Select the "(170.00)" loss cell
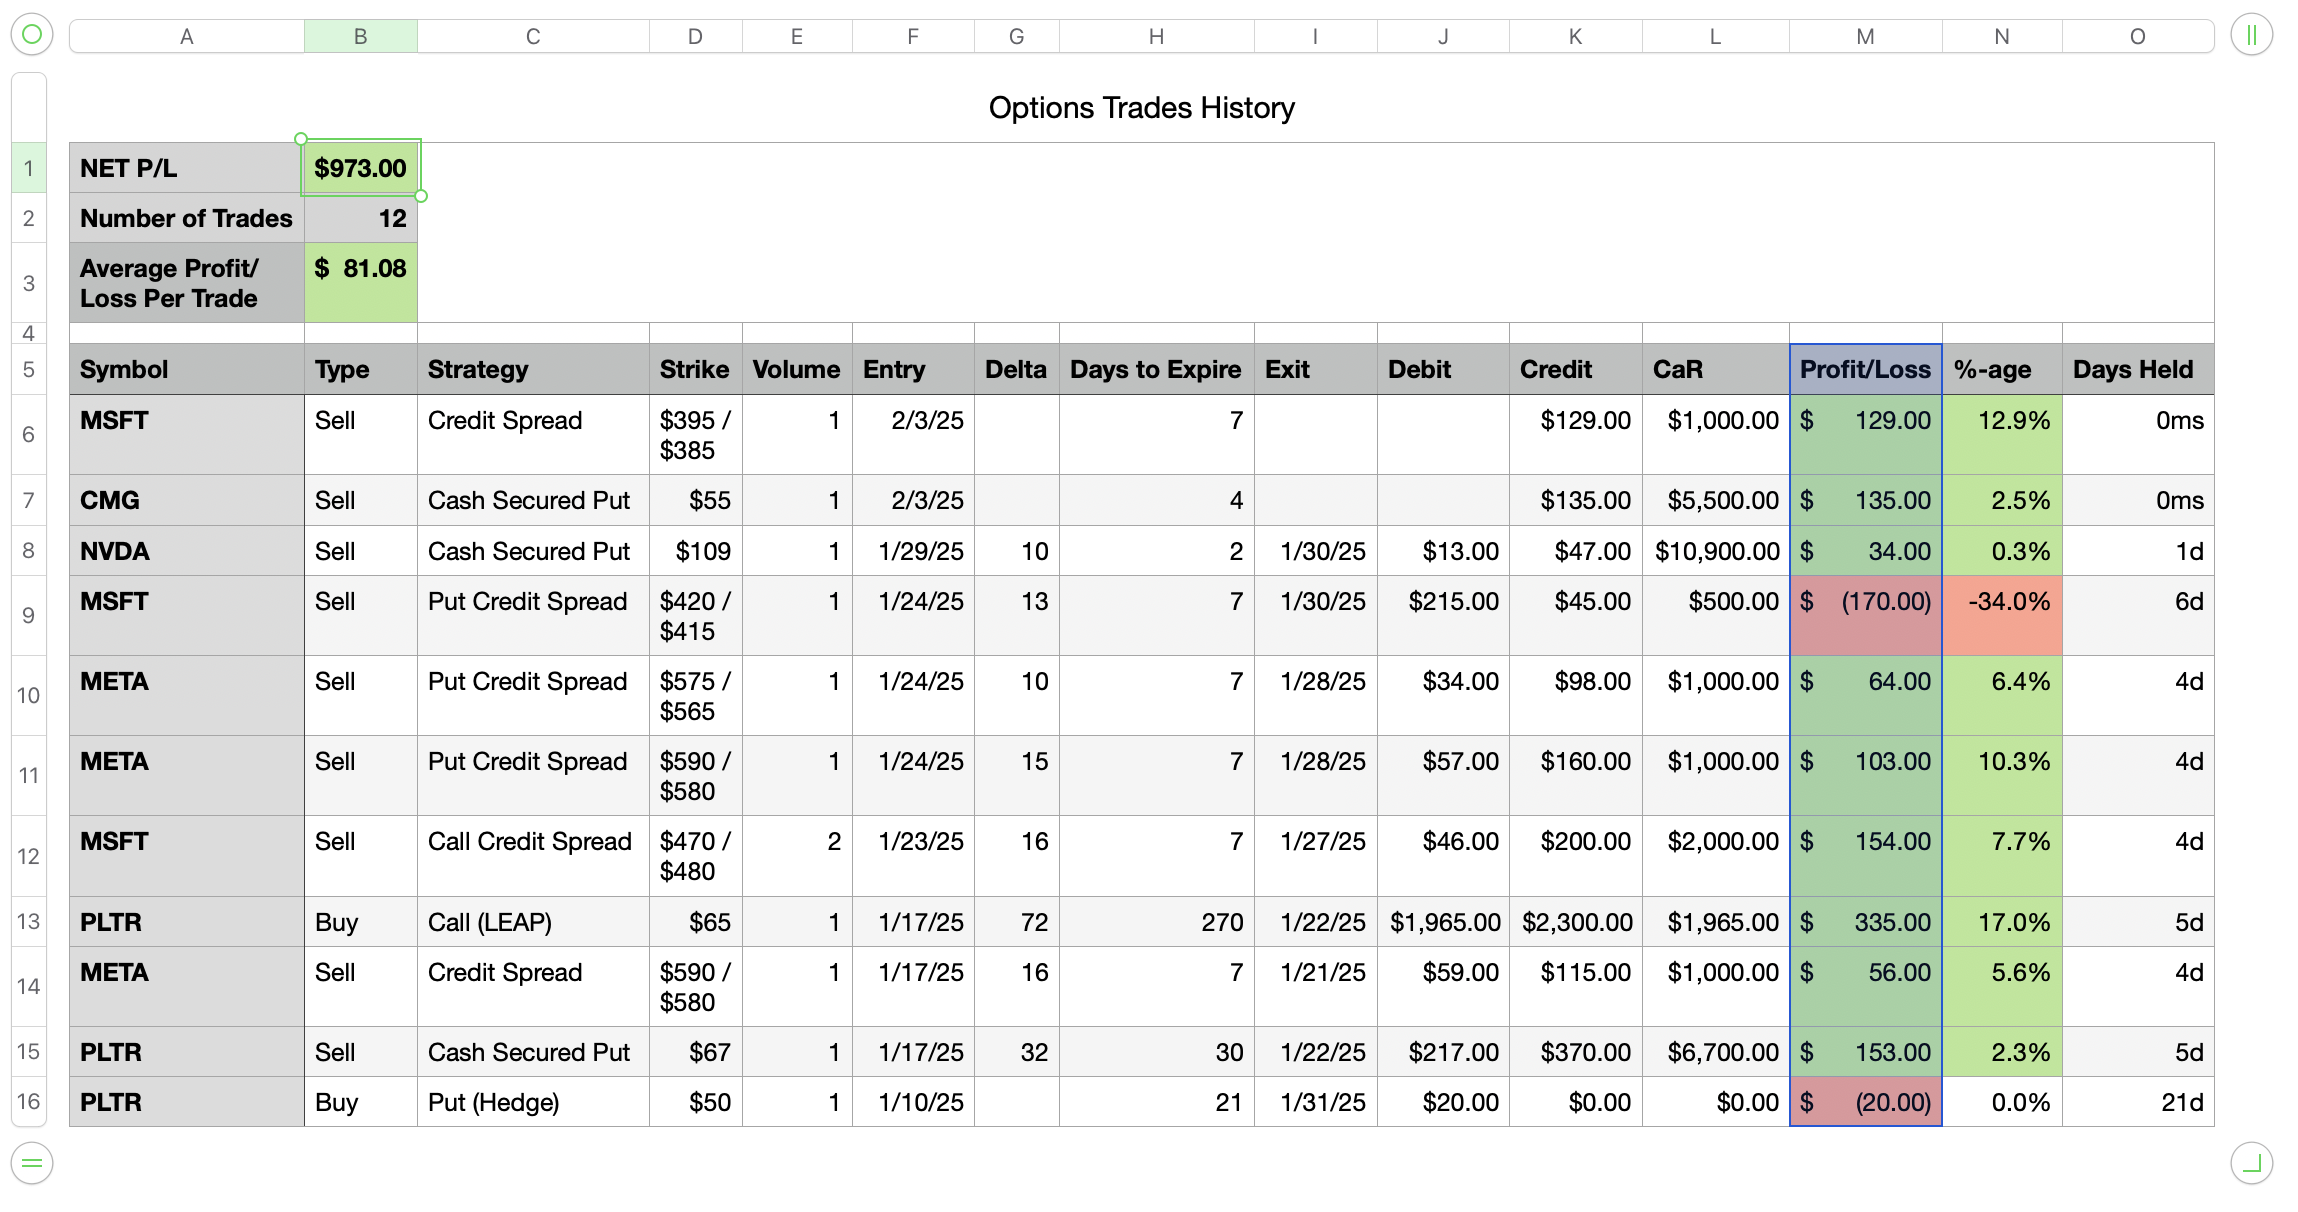The image size is (2298, 1212). click(x=1866, y=615)
